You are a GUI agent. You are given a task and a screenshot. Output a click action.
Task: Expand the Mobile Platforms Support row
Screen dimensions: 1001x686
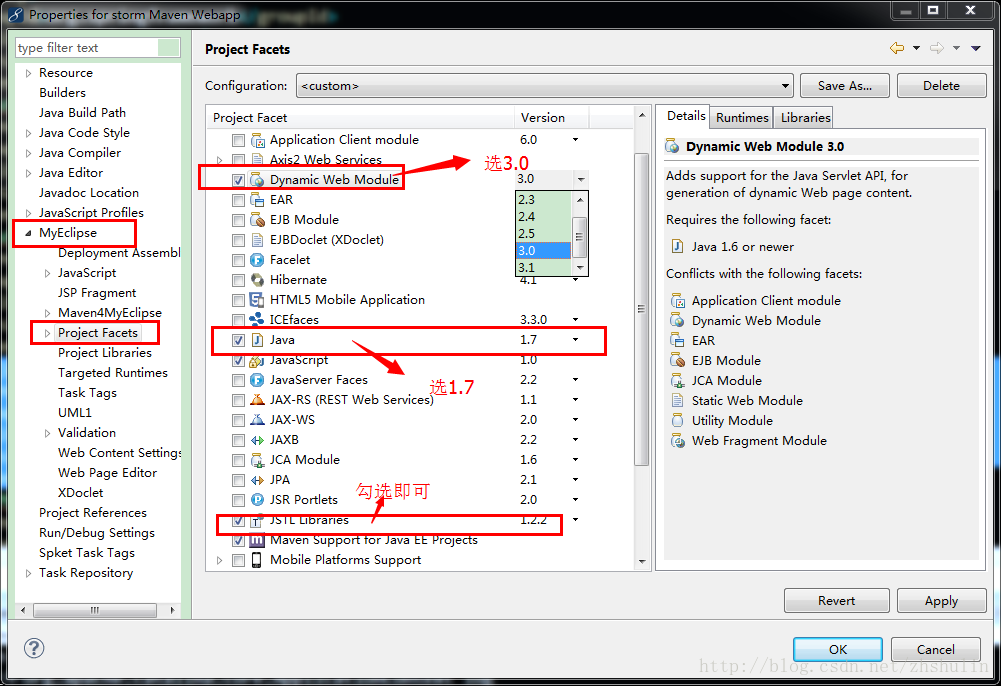(x=219, y=560)
